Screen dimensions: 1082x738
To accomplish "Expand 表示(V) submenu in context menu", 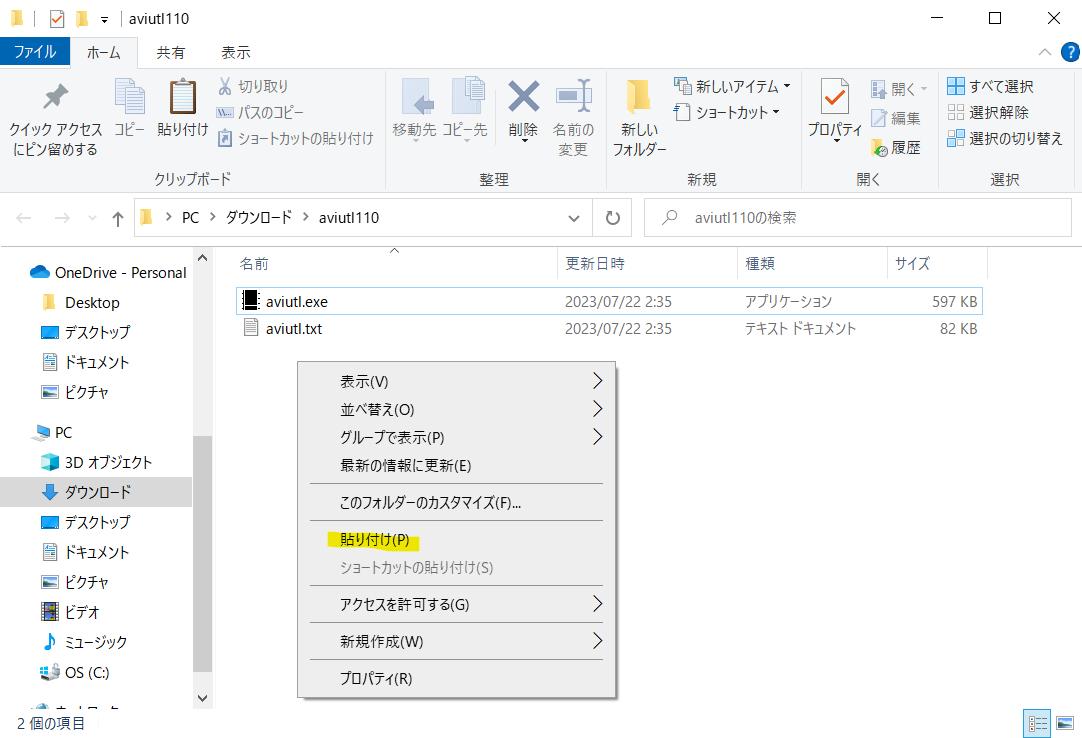I will [x=456, y=381].
